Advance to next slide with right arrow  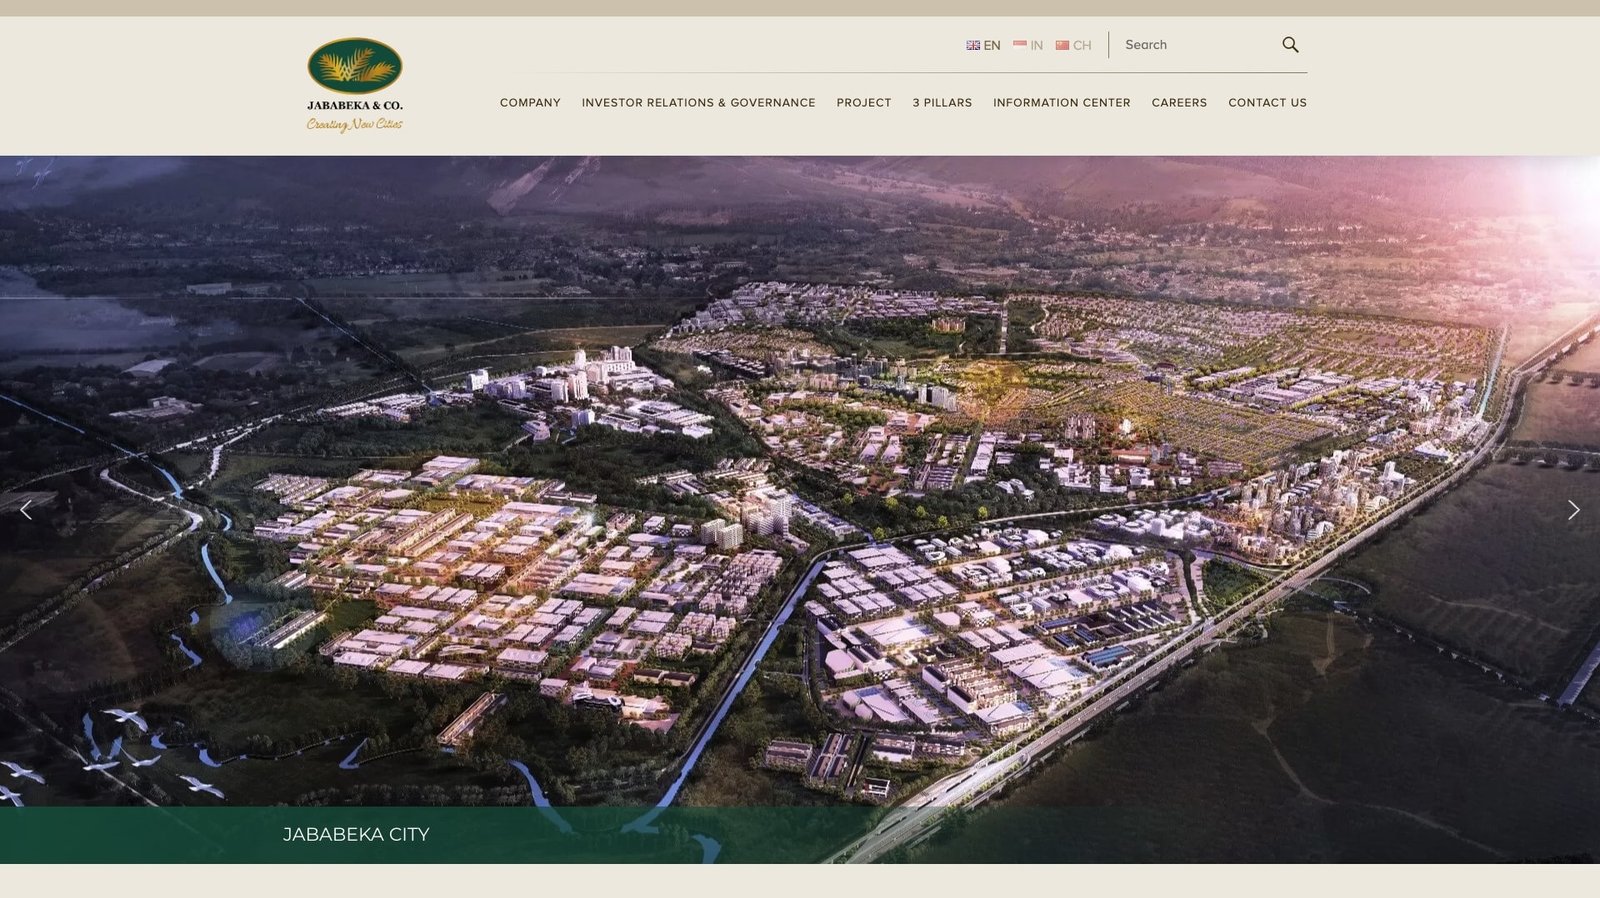tap(1573, 510)
